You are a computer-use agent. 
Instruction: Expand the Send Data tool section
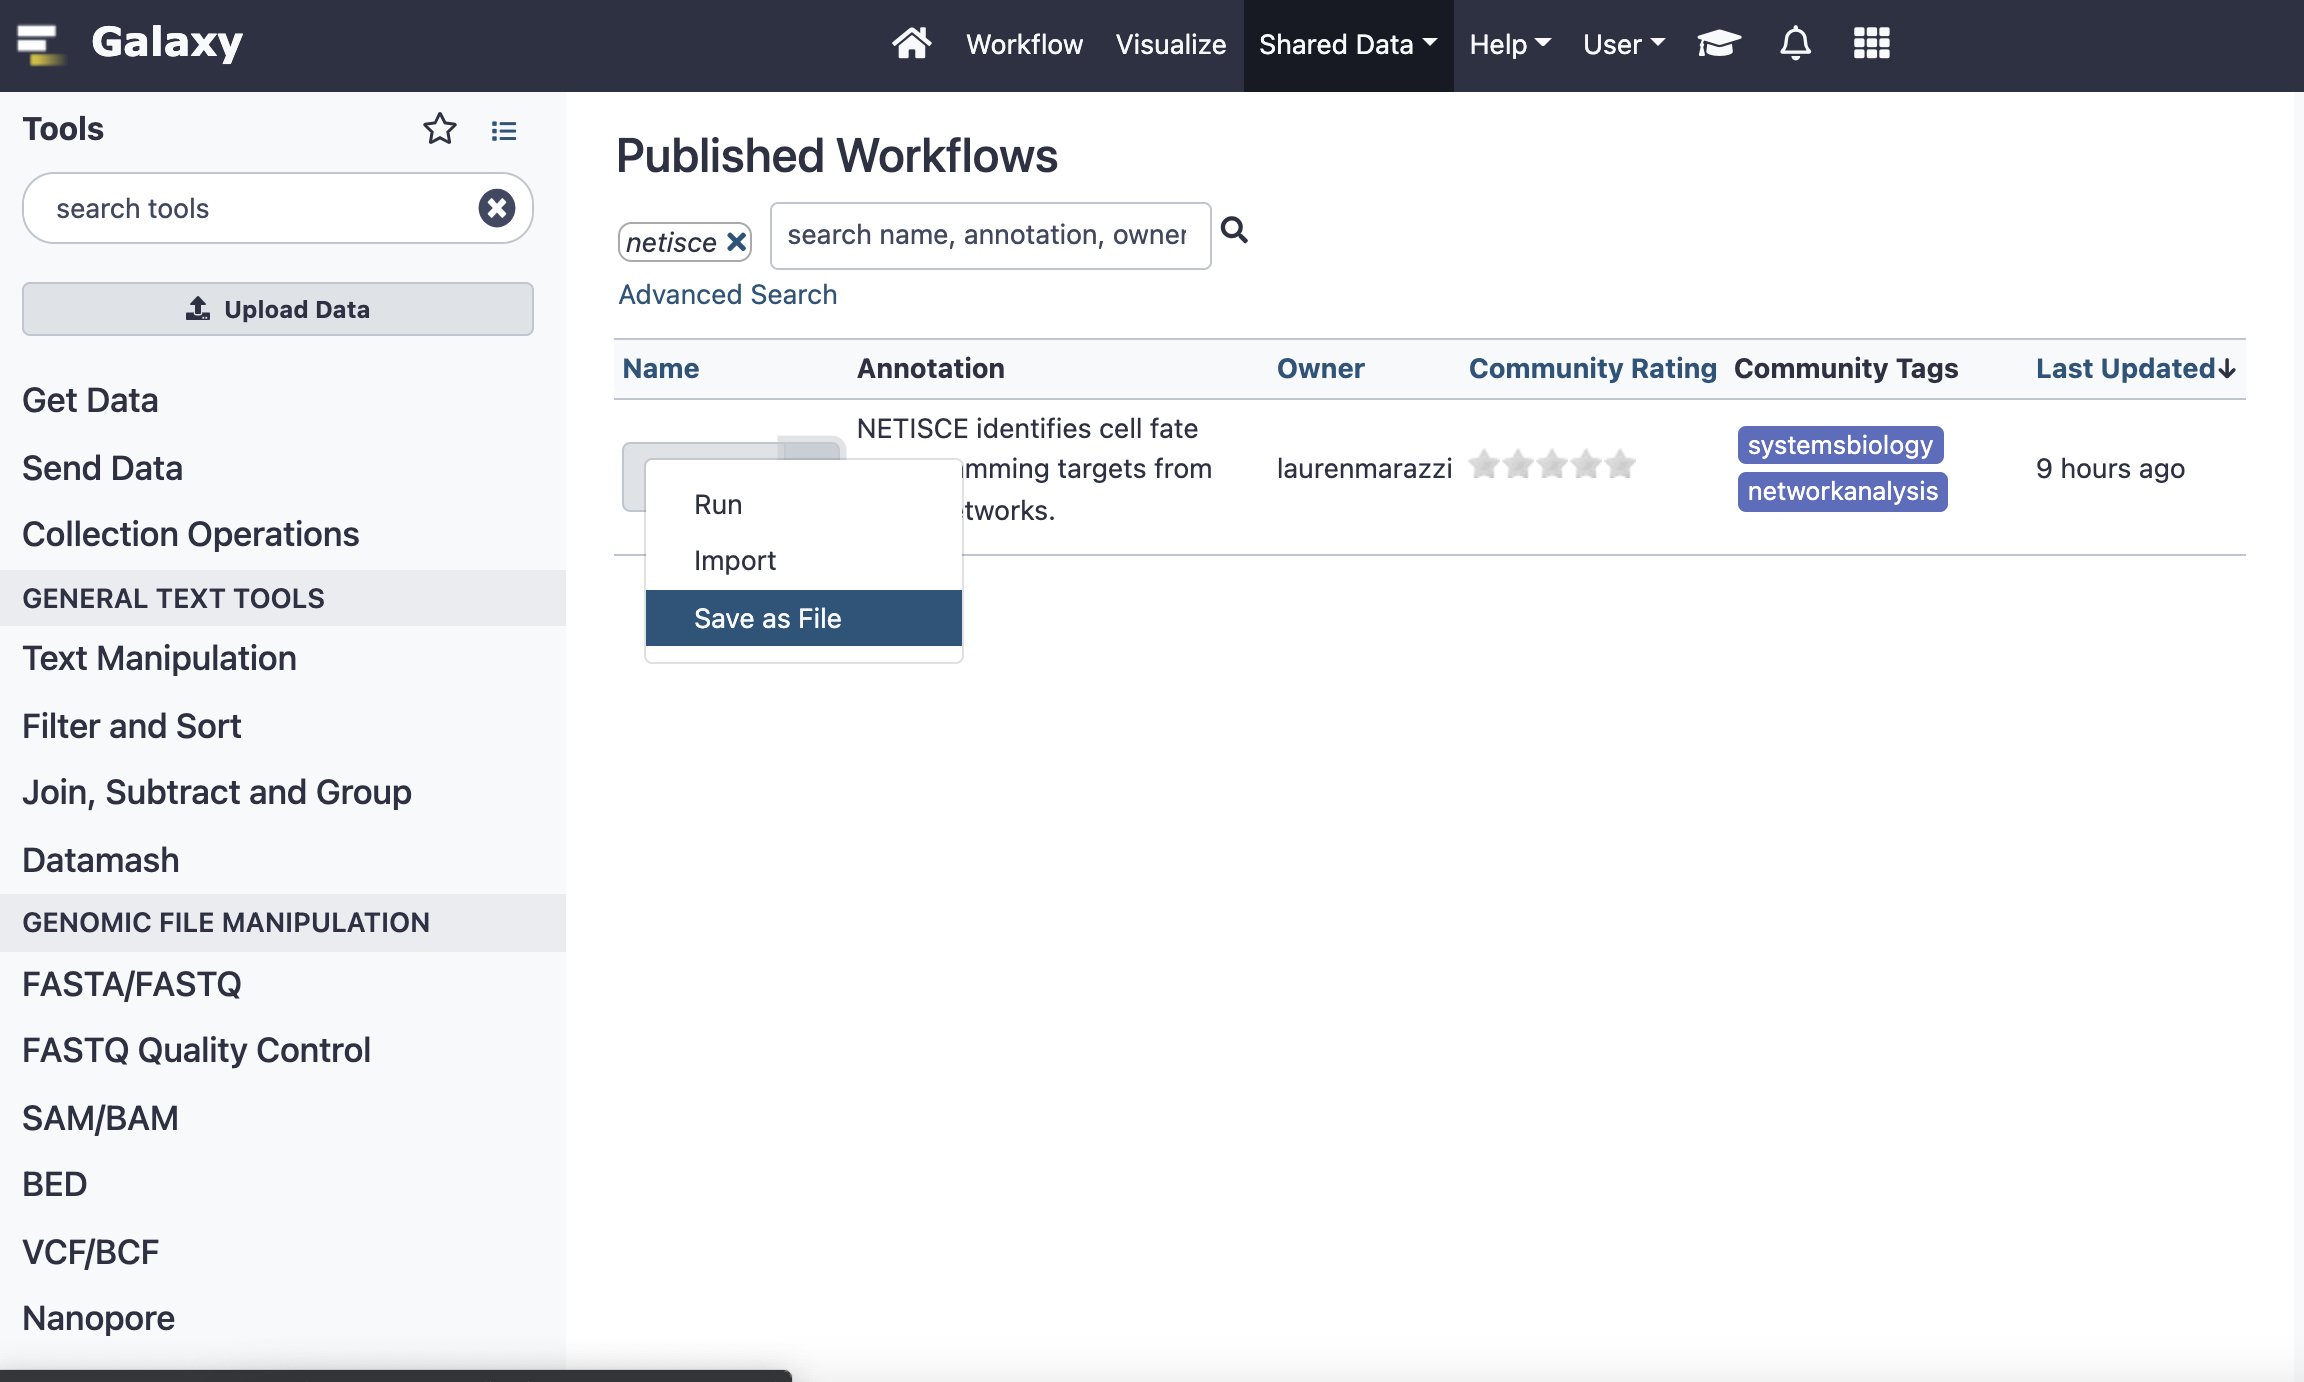pos(102,468)
